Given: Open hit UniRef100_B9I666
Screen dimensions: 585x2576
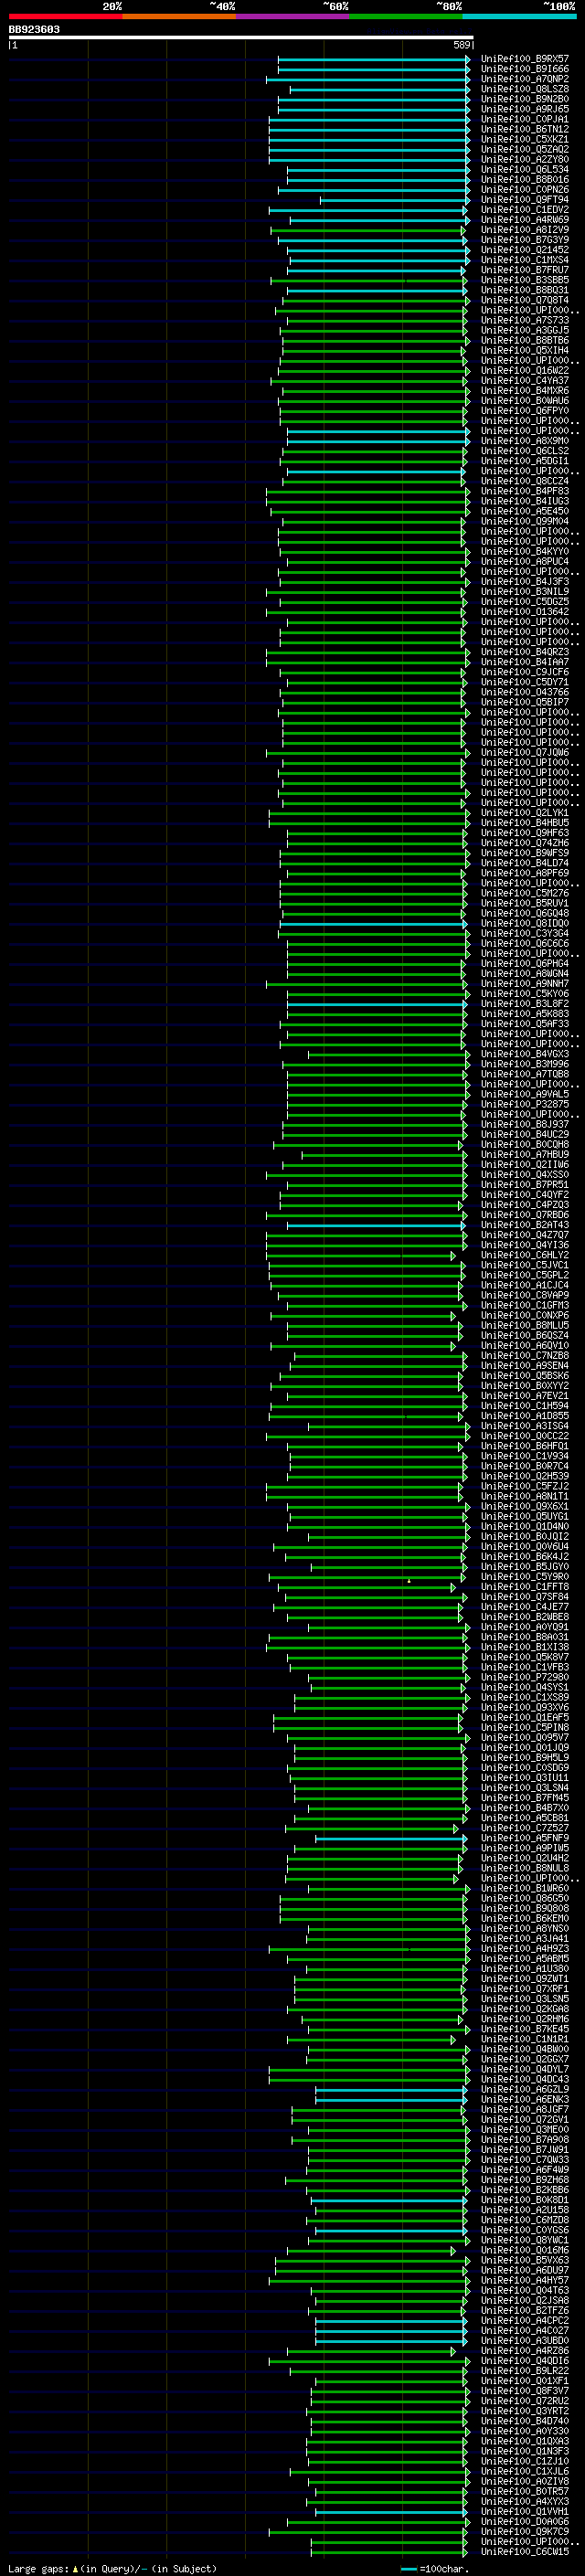Looking at the screenshot, I should tap(524, 69).
